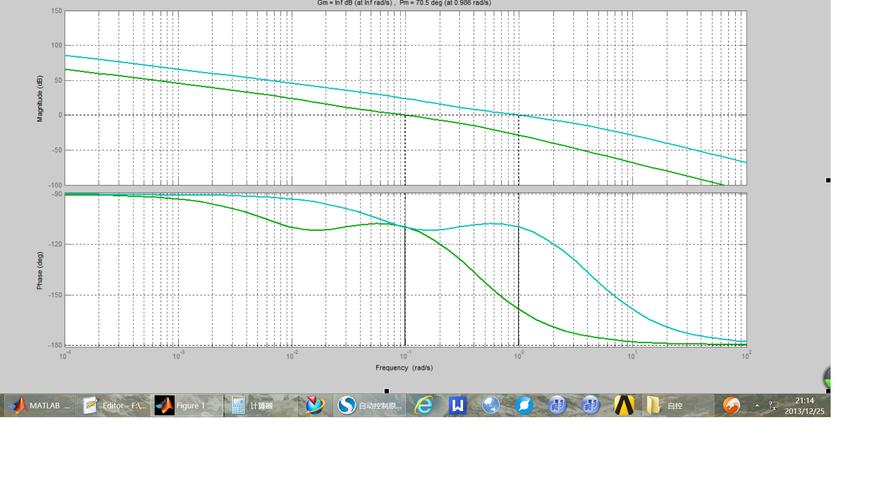Open the WPS Writer W icon

click(x=458, y=405)
